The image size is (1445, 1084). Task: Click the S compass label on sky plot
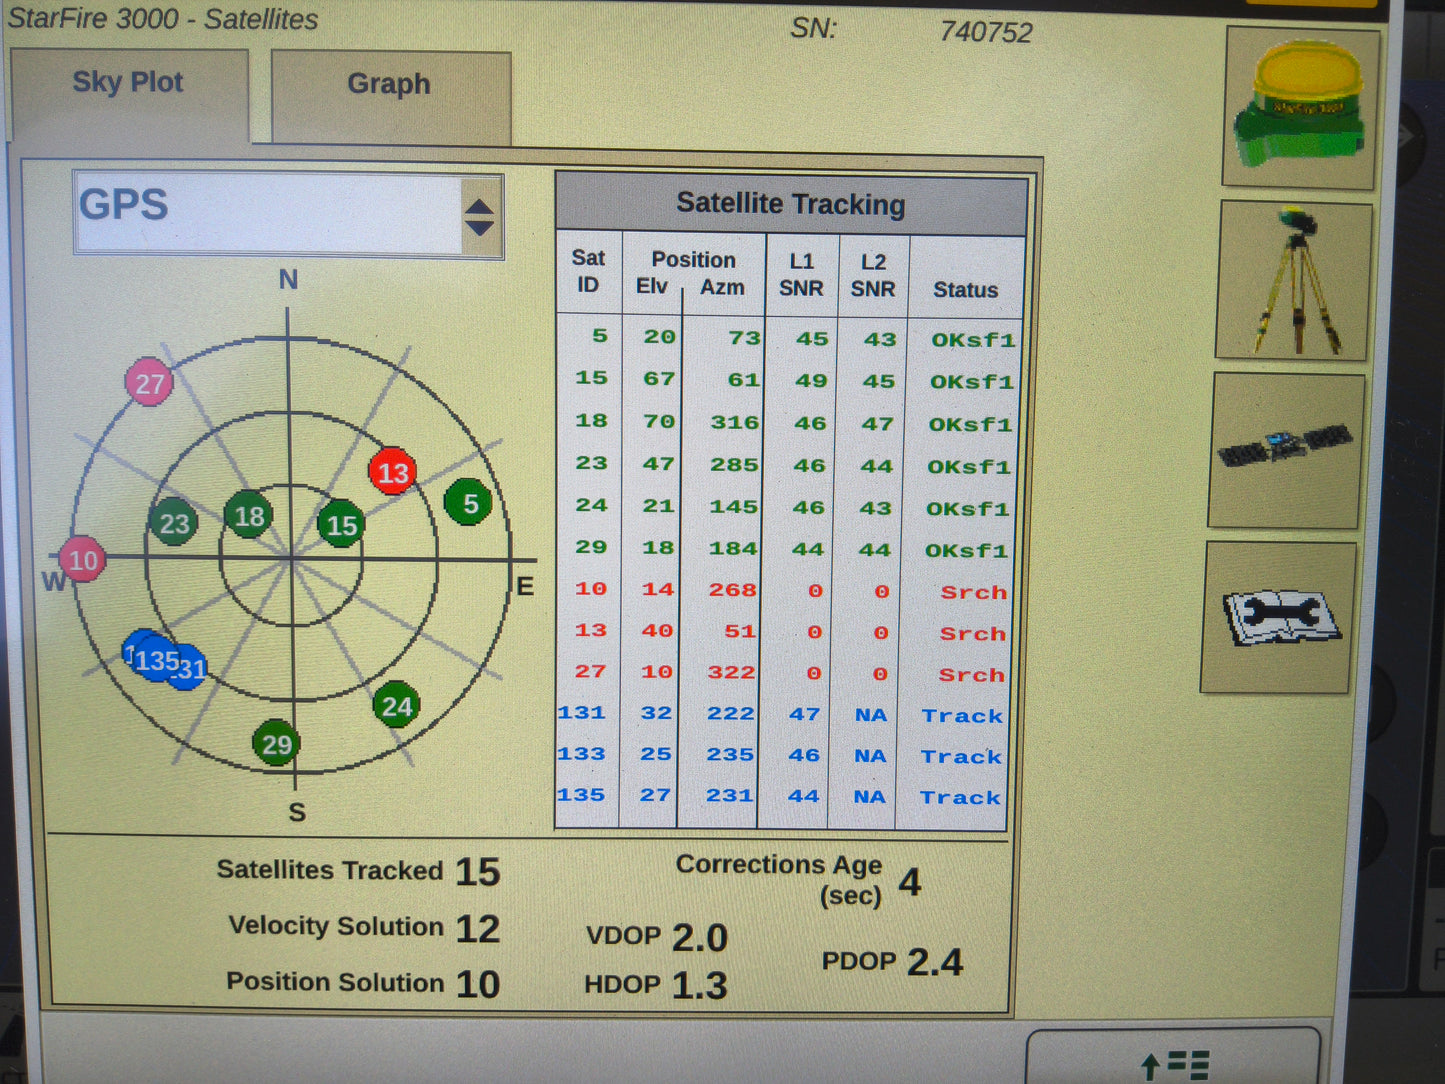297,812
